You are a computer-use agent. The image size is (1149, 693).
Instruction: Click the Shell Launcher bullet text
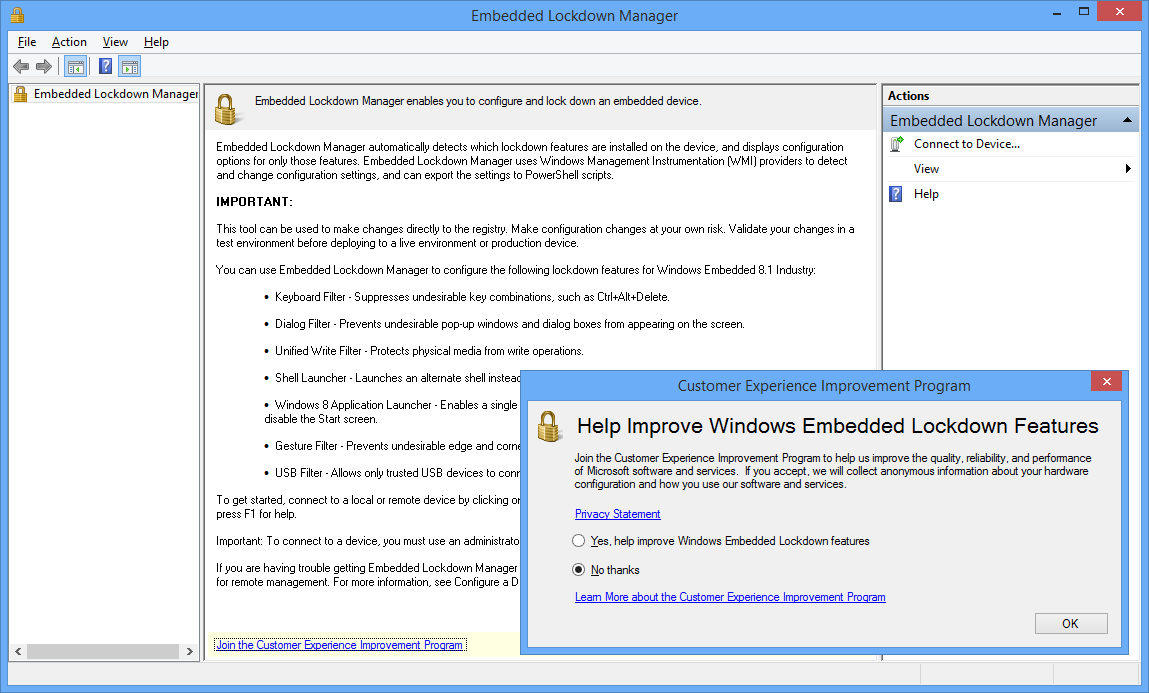(x=397, y=379)
